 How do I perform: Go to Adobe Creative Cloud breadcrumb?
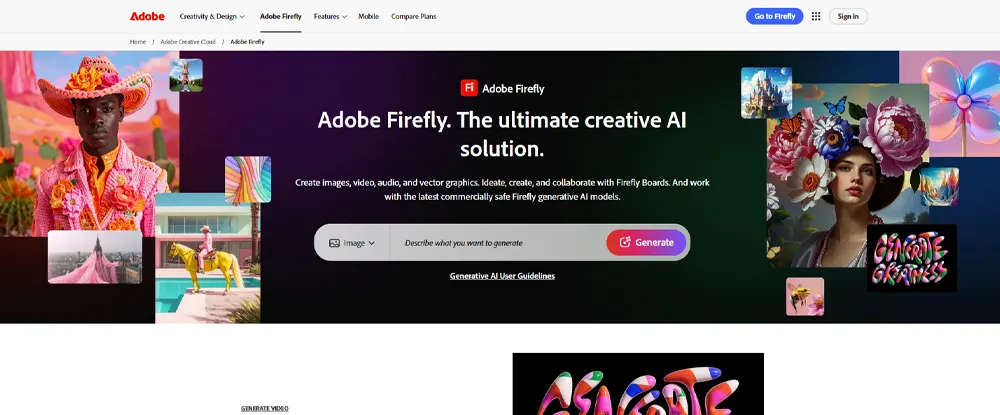point(188,41)
